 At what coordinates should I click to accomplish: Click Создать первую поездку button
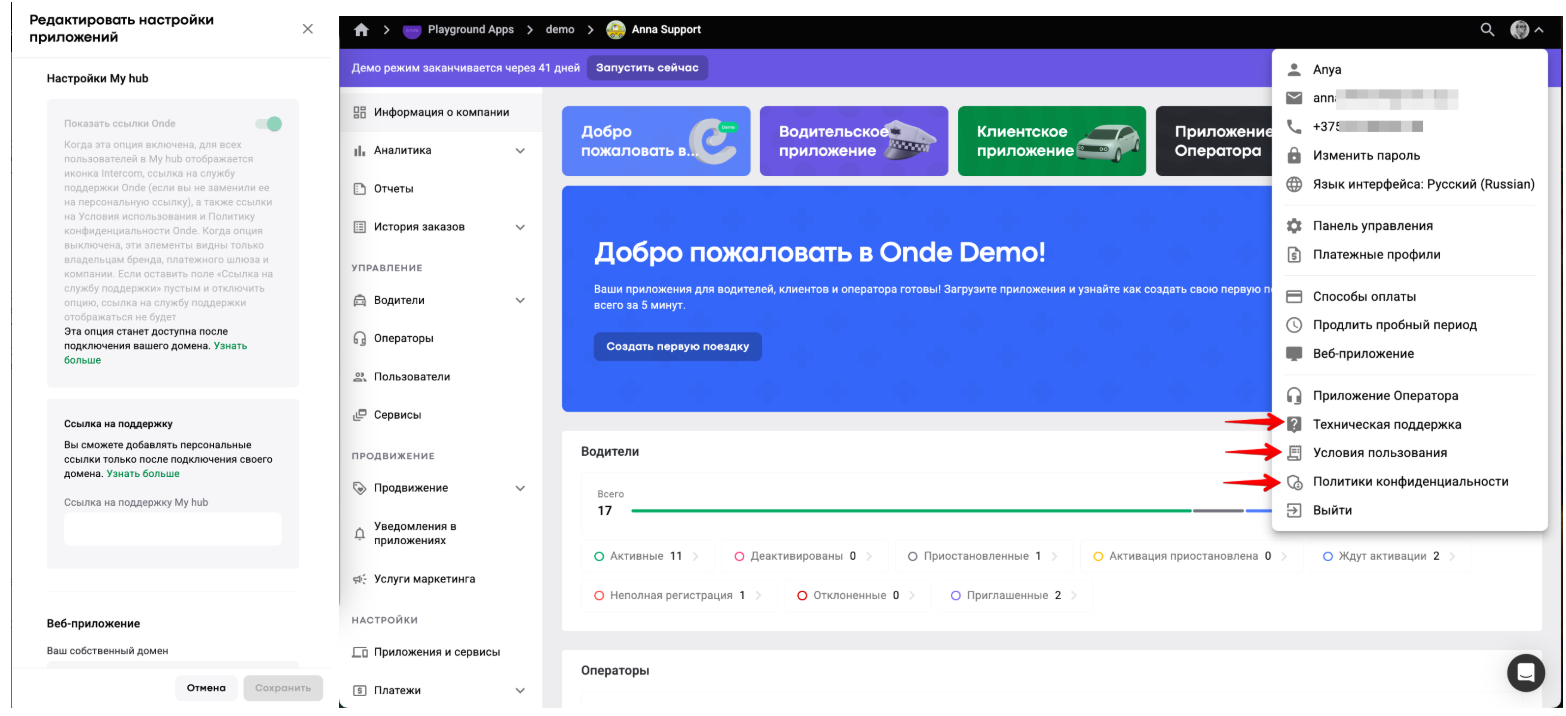pos(677,347)
